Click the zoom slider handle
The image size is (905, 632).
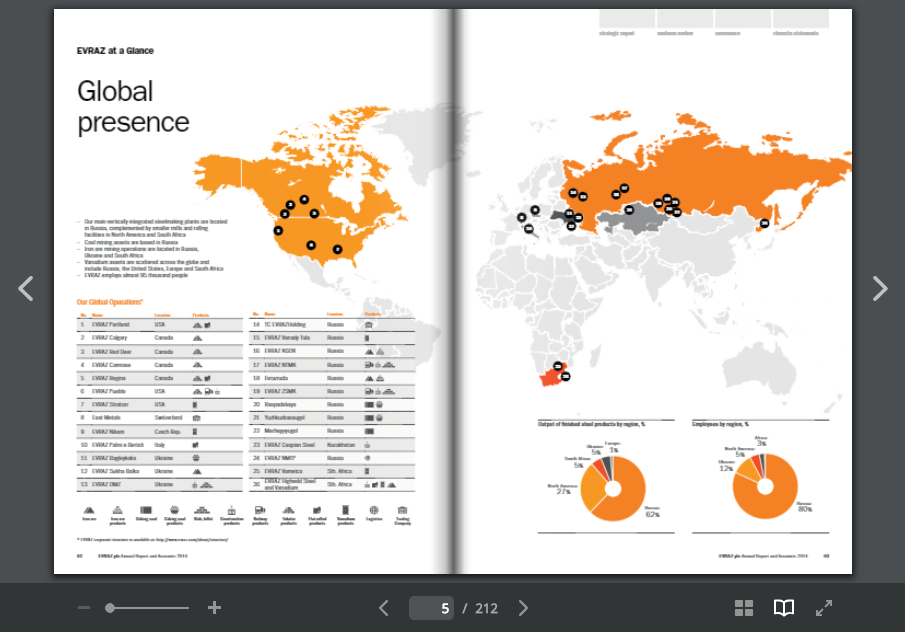pyautogui.click(x=110, y=608)
